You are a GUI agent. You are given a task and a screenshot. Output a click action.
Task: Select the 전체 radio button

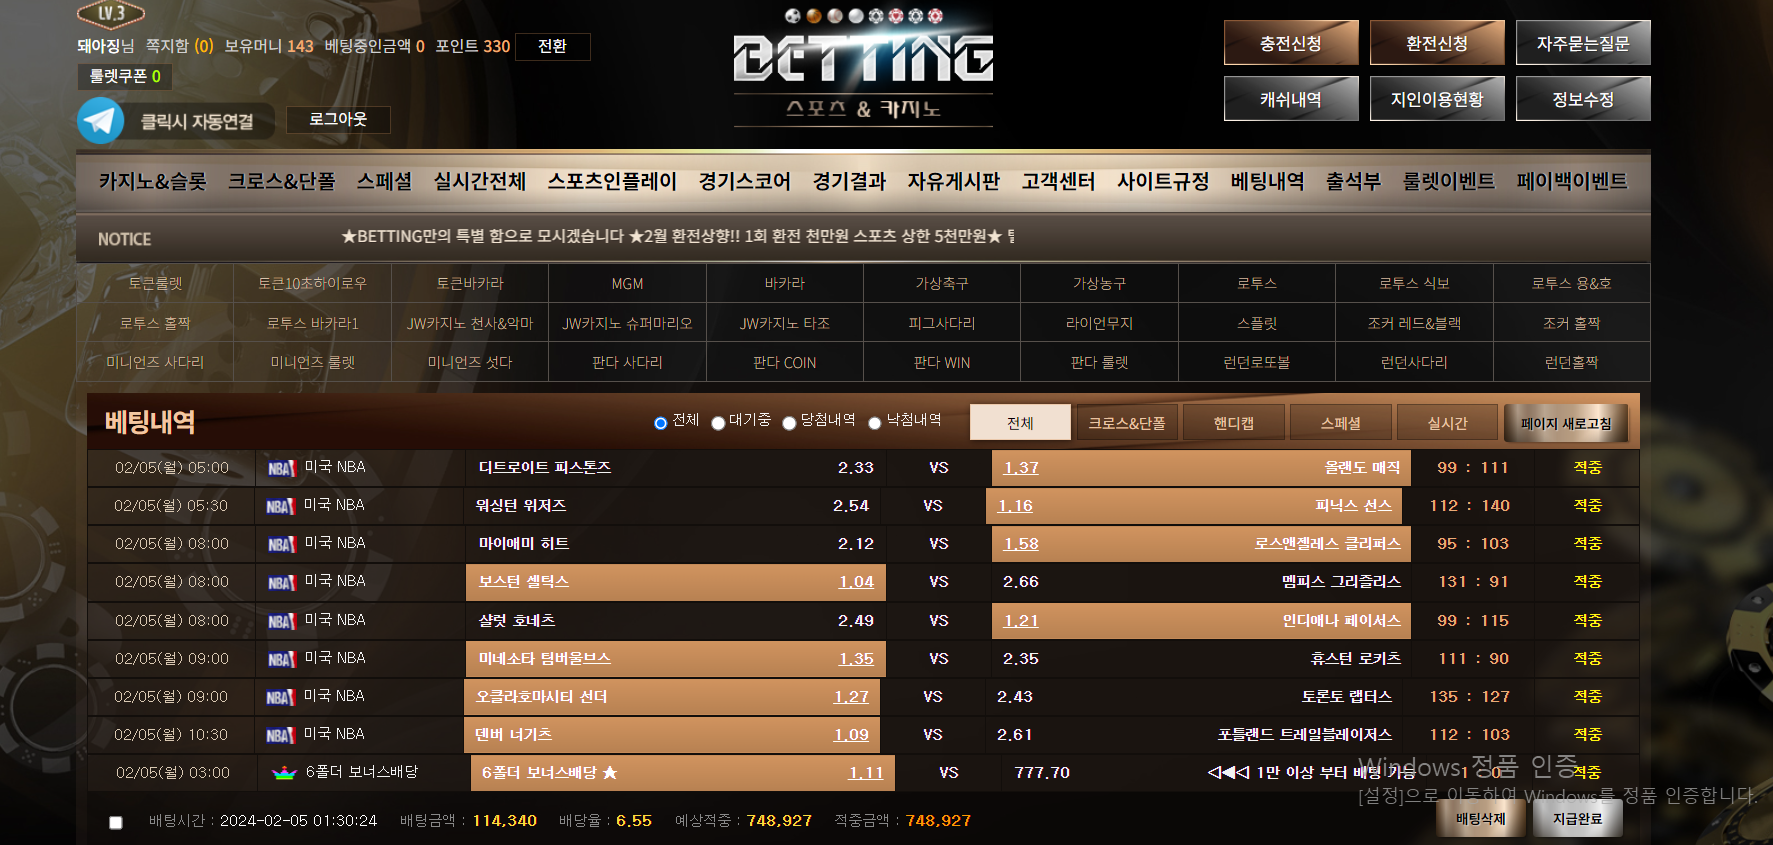pyautogui.click(x=660, y=423)
